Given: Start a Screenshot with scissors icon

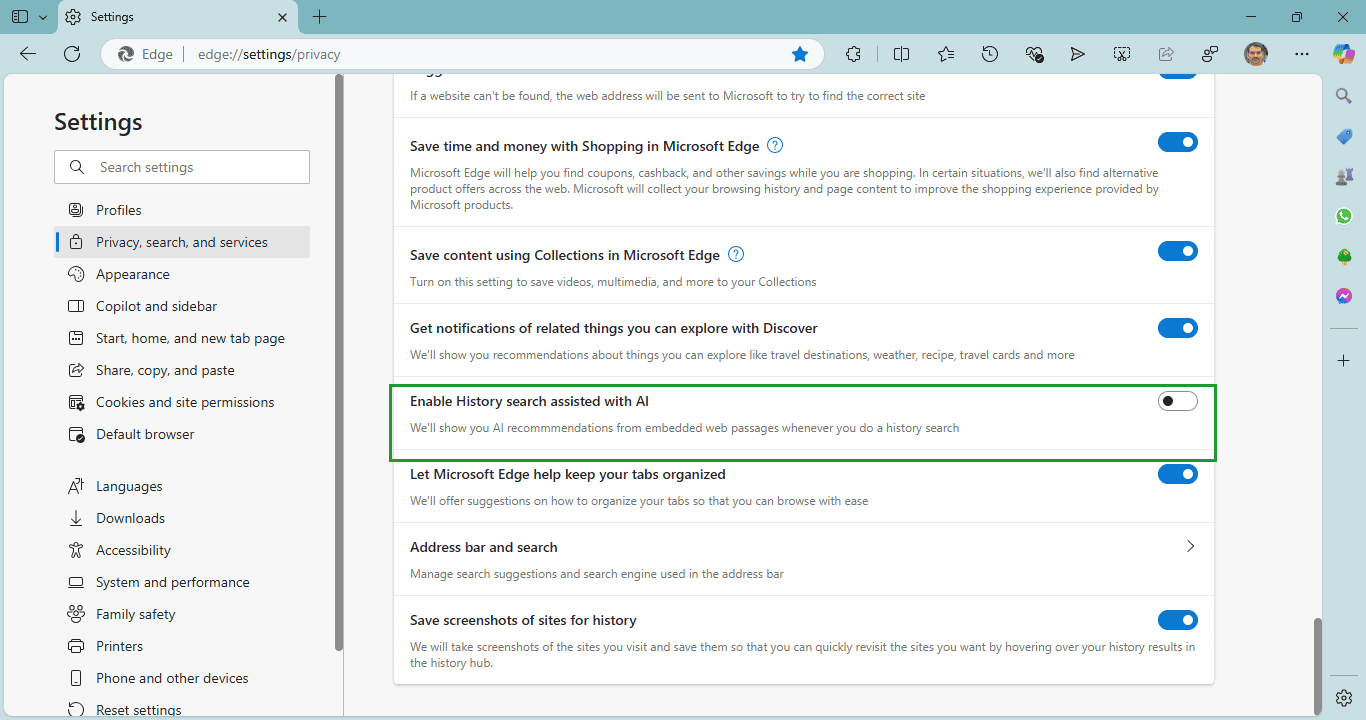Looking at the screenshot, I should (x=1122, y=54).
